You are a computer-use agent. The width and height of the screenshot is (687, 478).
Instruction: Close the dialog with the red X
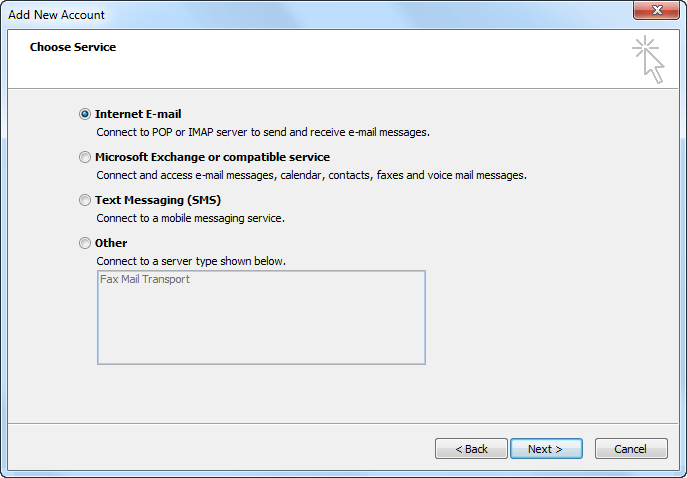click(x=657, y=13)
